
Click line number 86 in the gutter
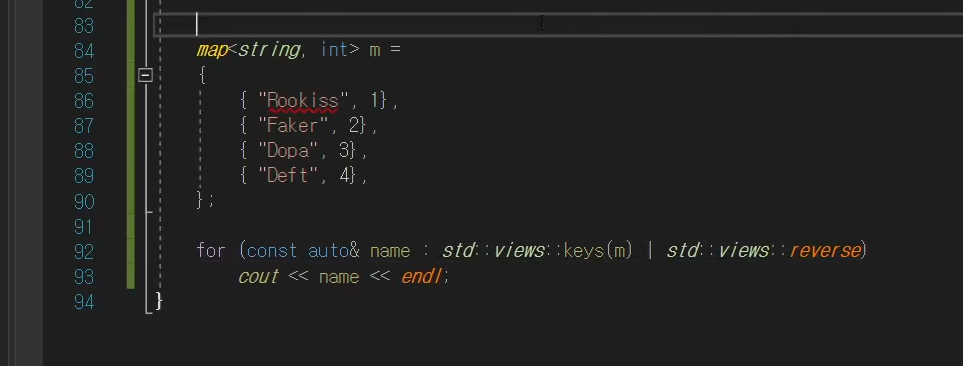point(84,101)
